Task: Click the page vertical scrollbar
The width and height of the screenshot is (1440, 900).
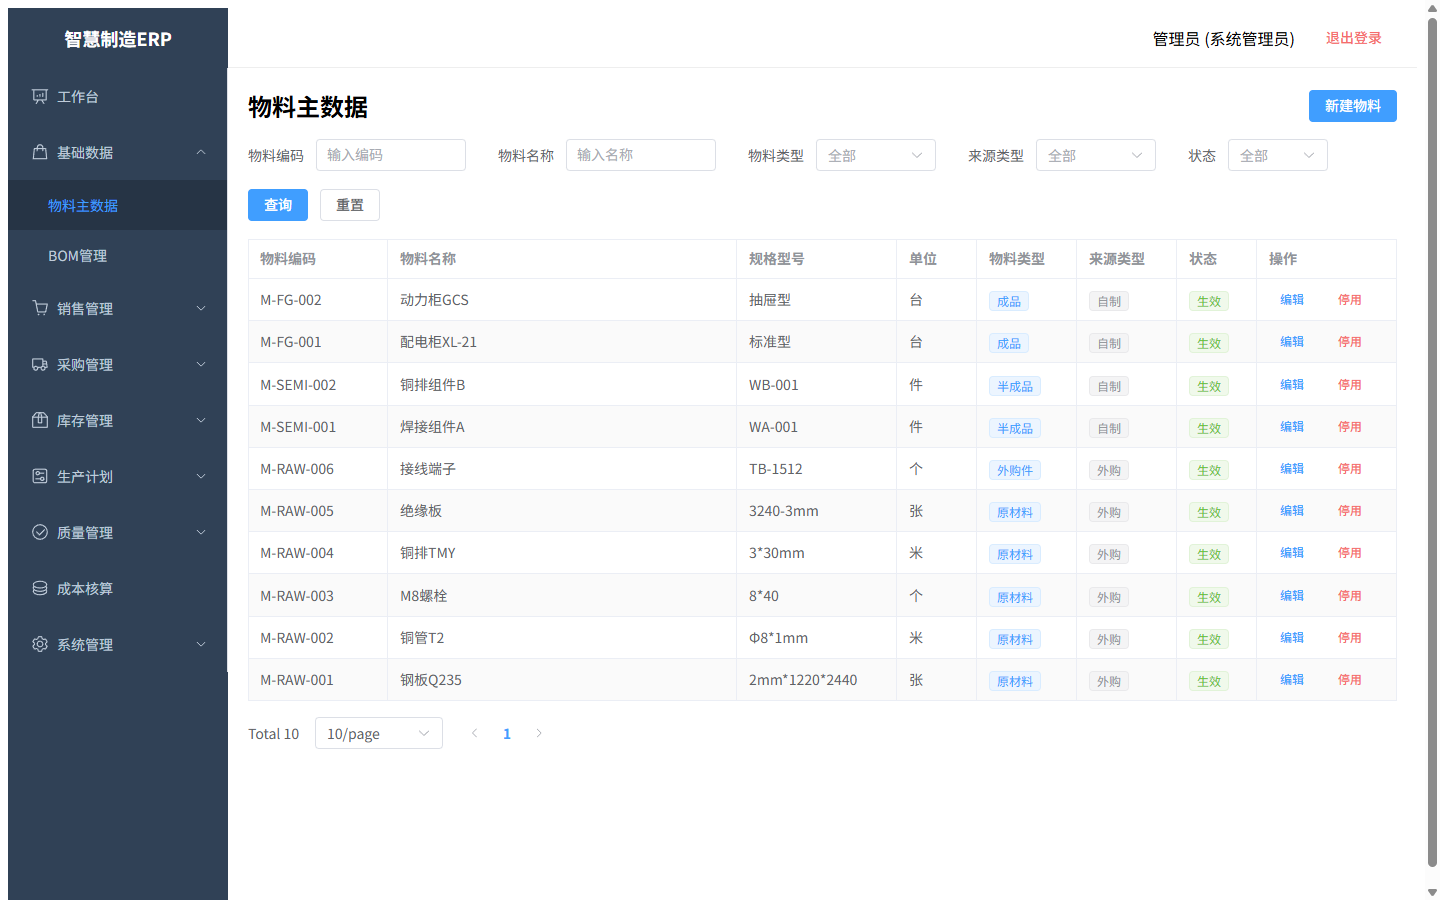Action: 1432,440
